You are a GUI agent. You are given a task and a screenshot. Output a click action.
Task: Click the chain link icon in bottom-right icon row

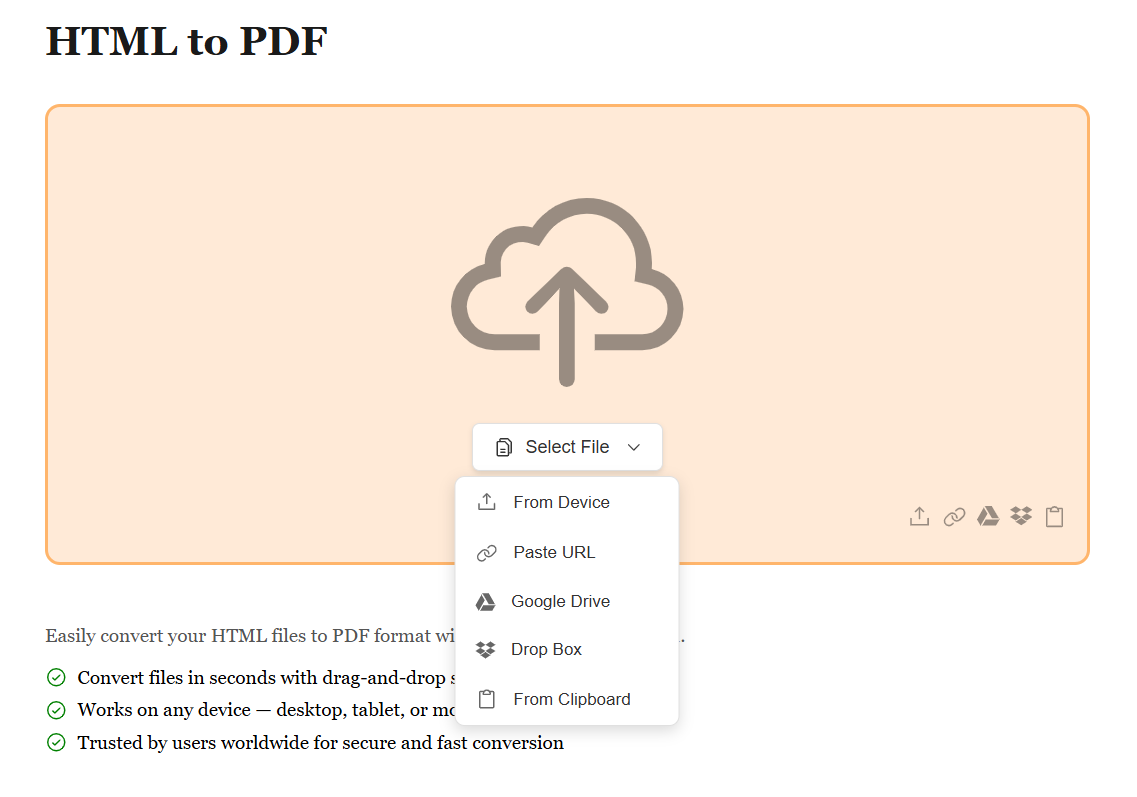(x=954, y=516)
